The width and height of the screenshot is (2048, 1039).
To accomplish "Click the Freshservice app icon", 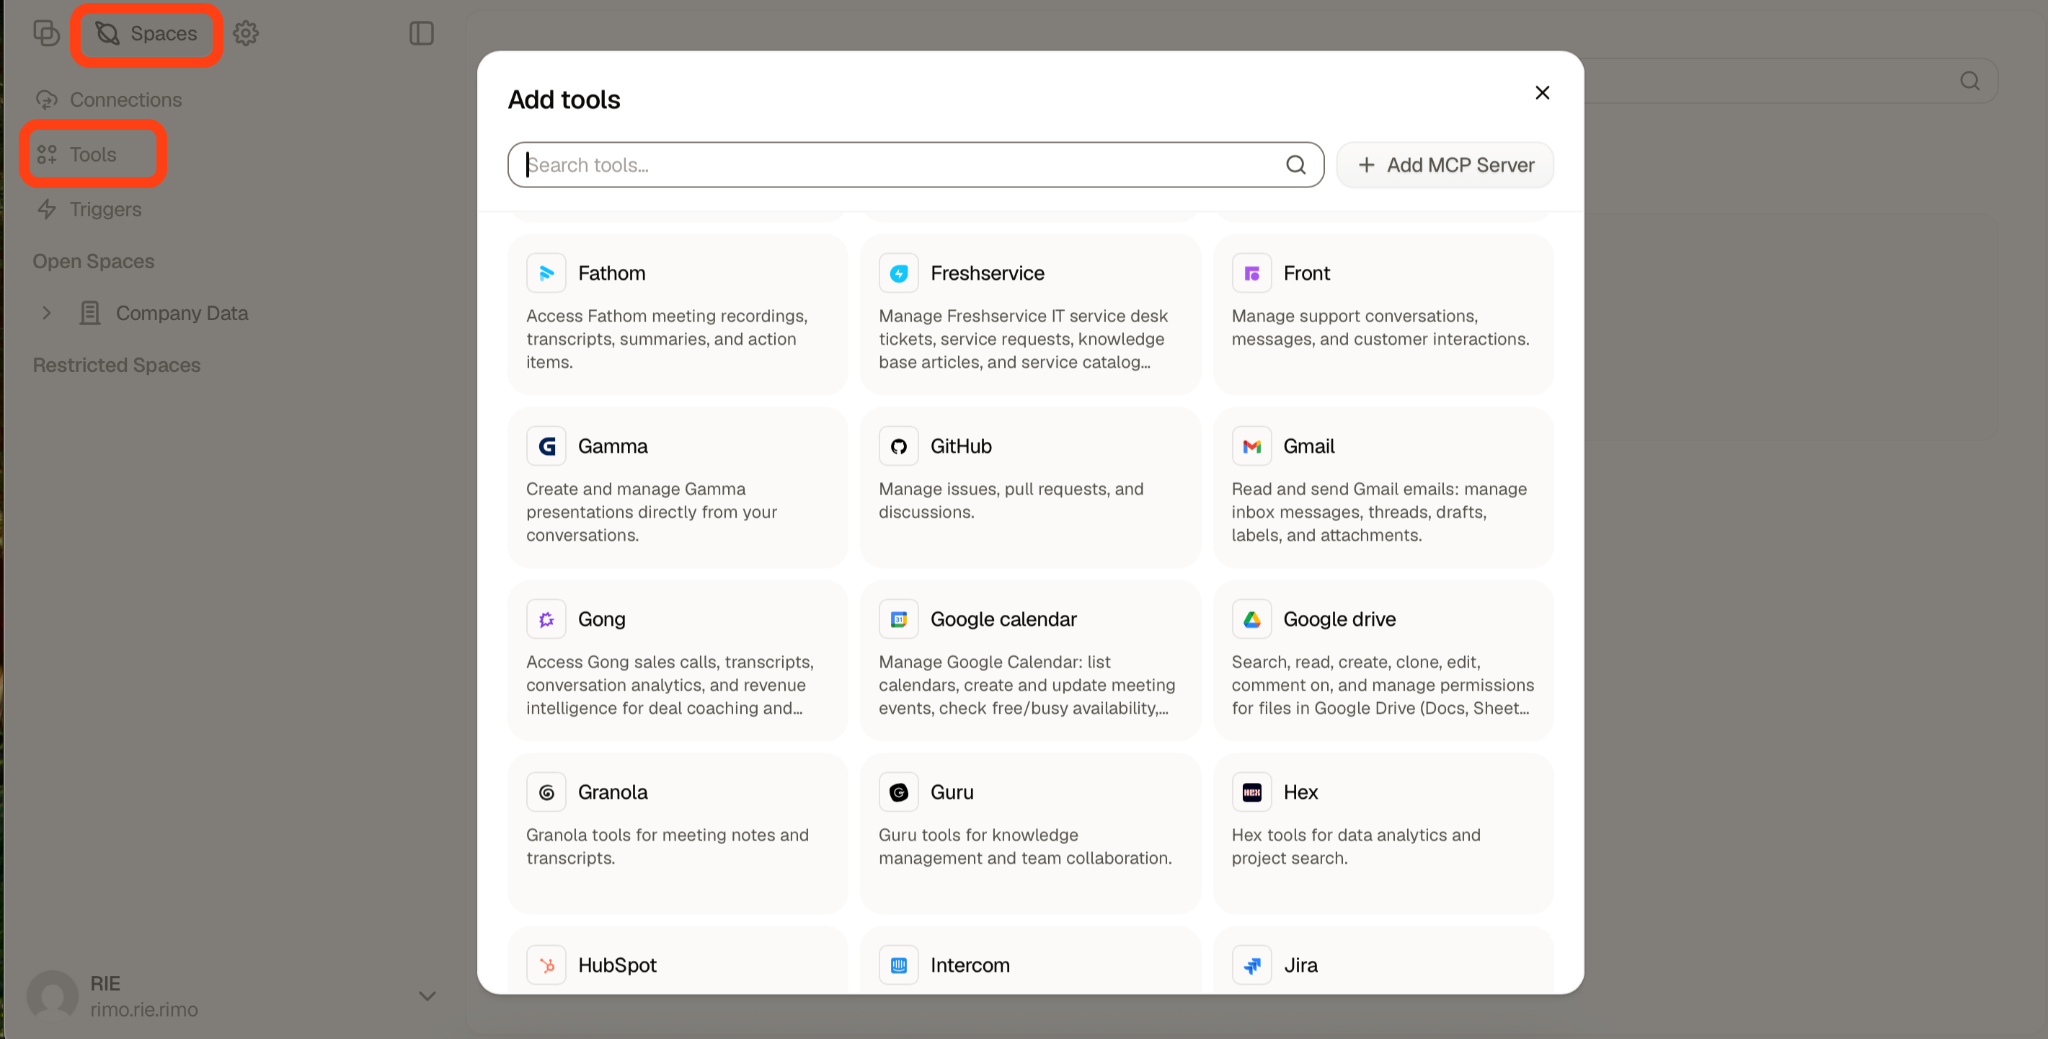I will [899, 273].
